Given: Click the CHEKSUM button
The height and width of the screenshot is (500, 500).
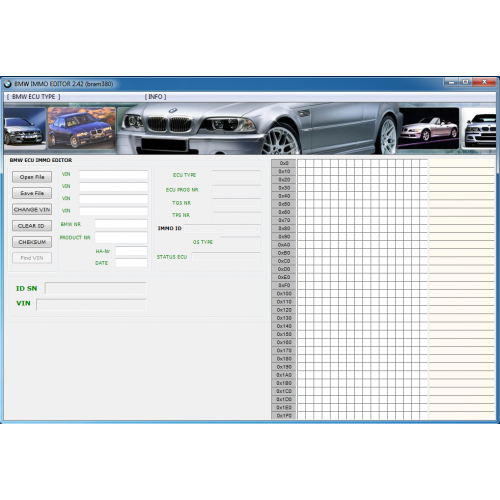Looking at the screenshot, I should 32,242.
